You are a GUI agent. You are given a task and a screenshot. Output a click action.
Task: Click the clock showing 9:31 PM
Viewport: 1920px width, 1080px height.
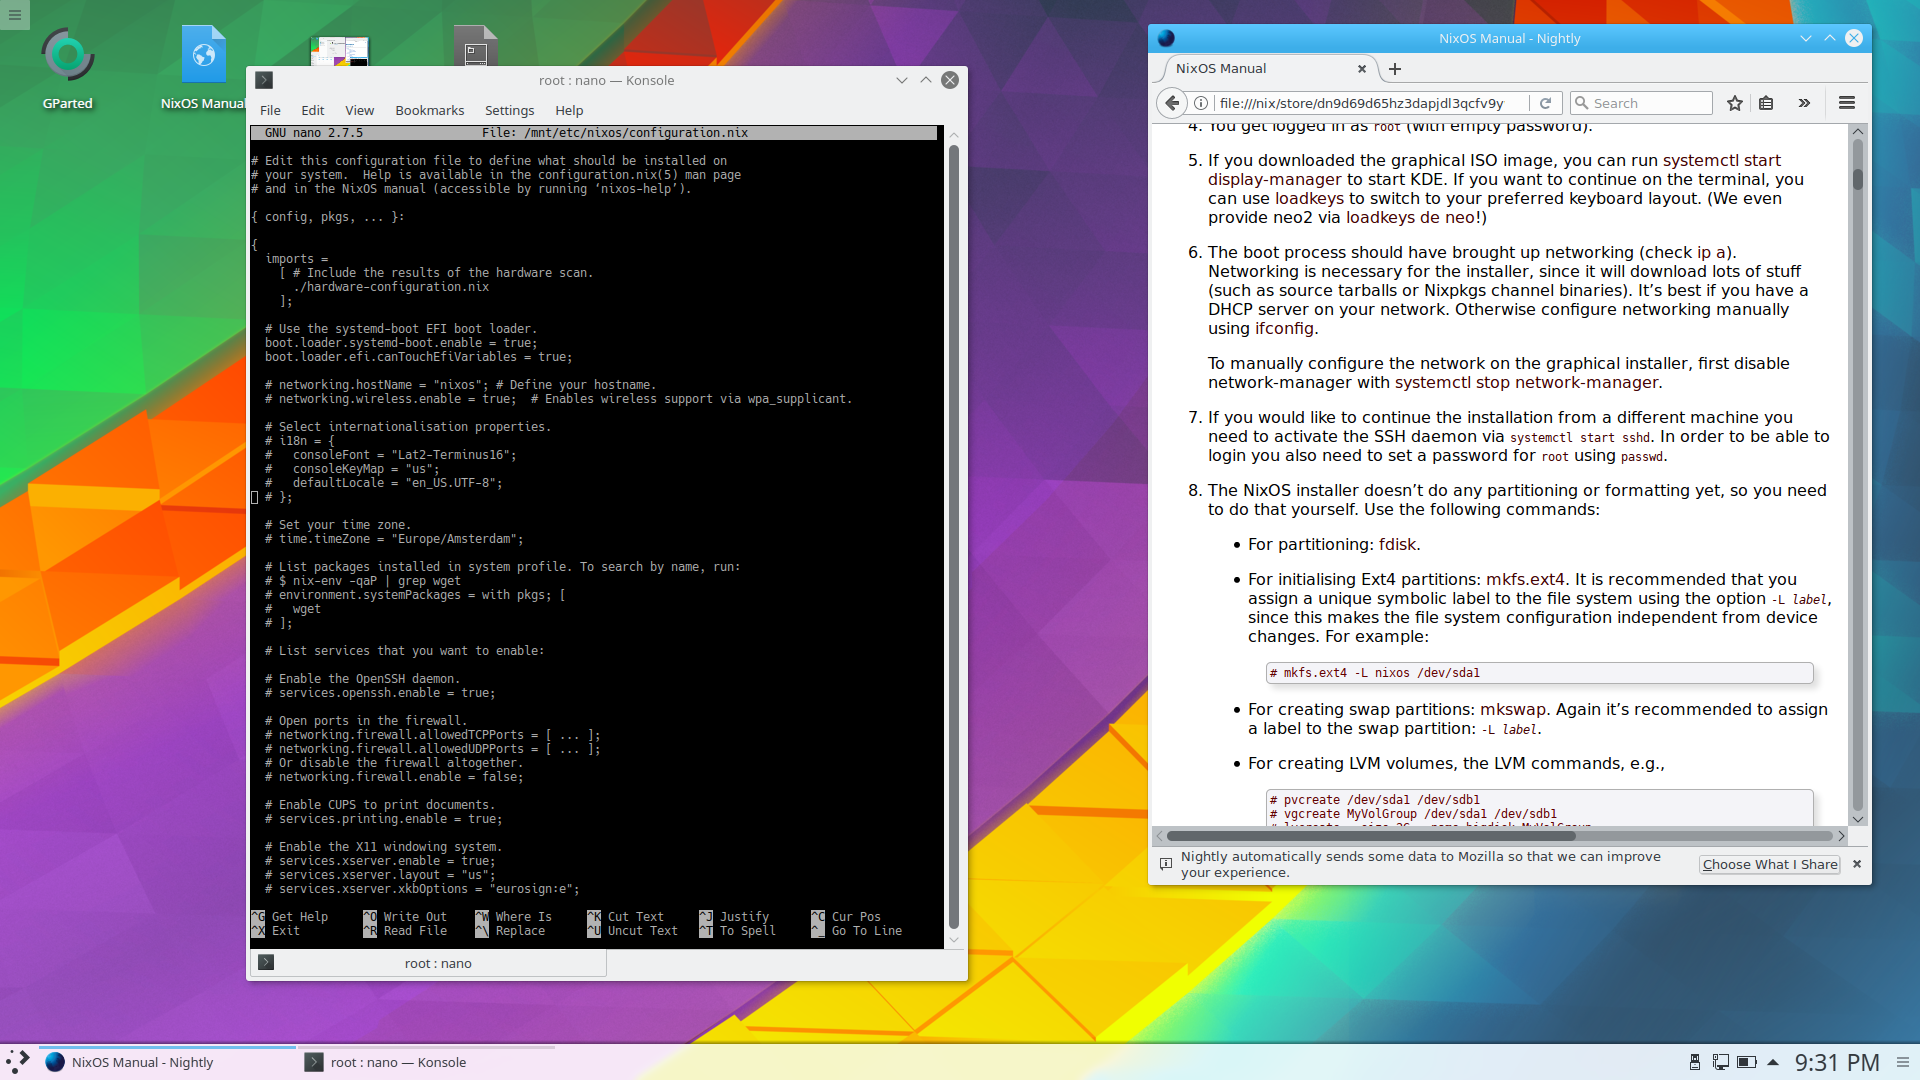[1837, 1062]
